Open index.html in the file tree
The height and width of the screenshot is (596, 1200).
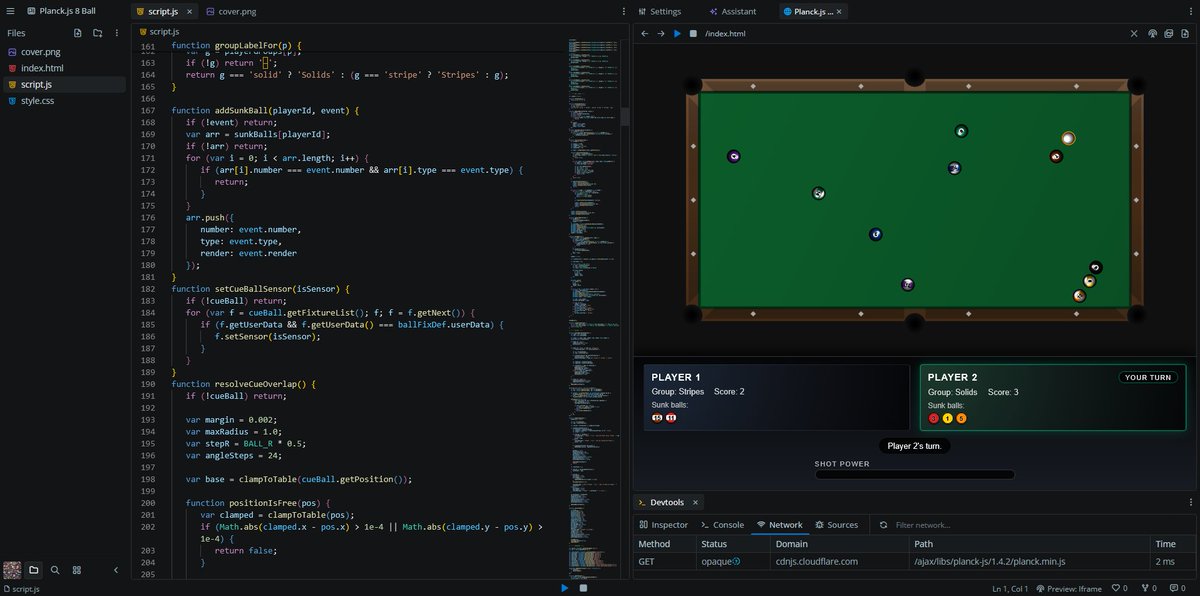point(65,68)
